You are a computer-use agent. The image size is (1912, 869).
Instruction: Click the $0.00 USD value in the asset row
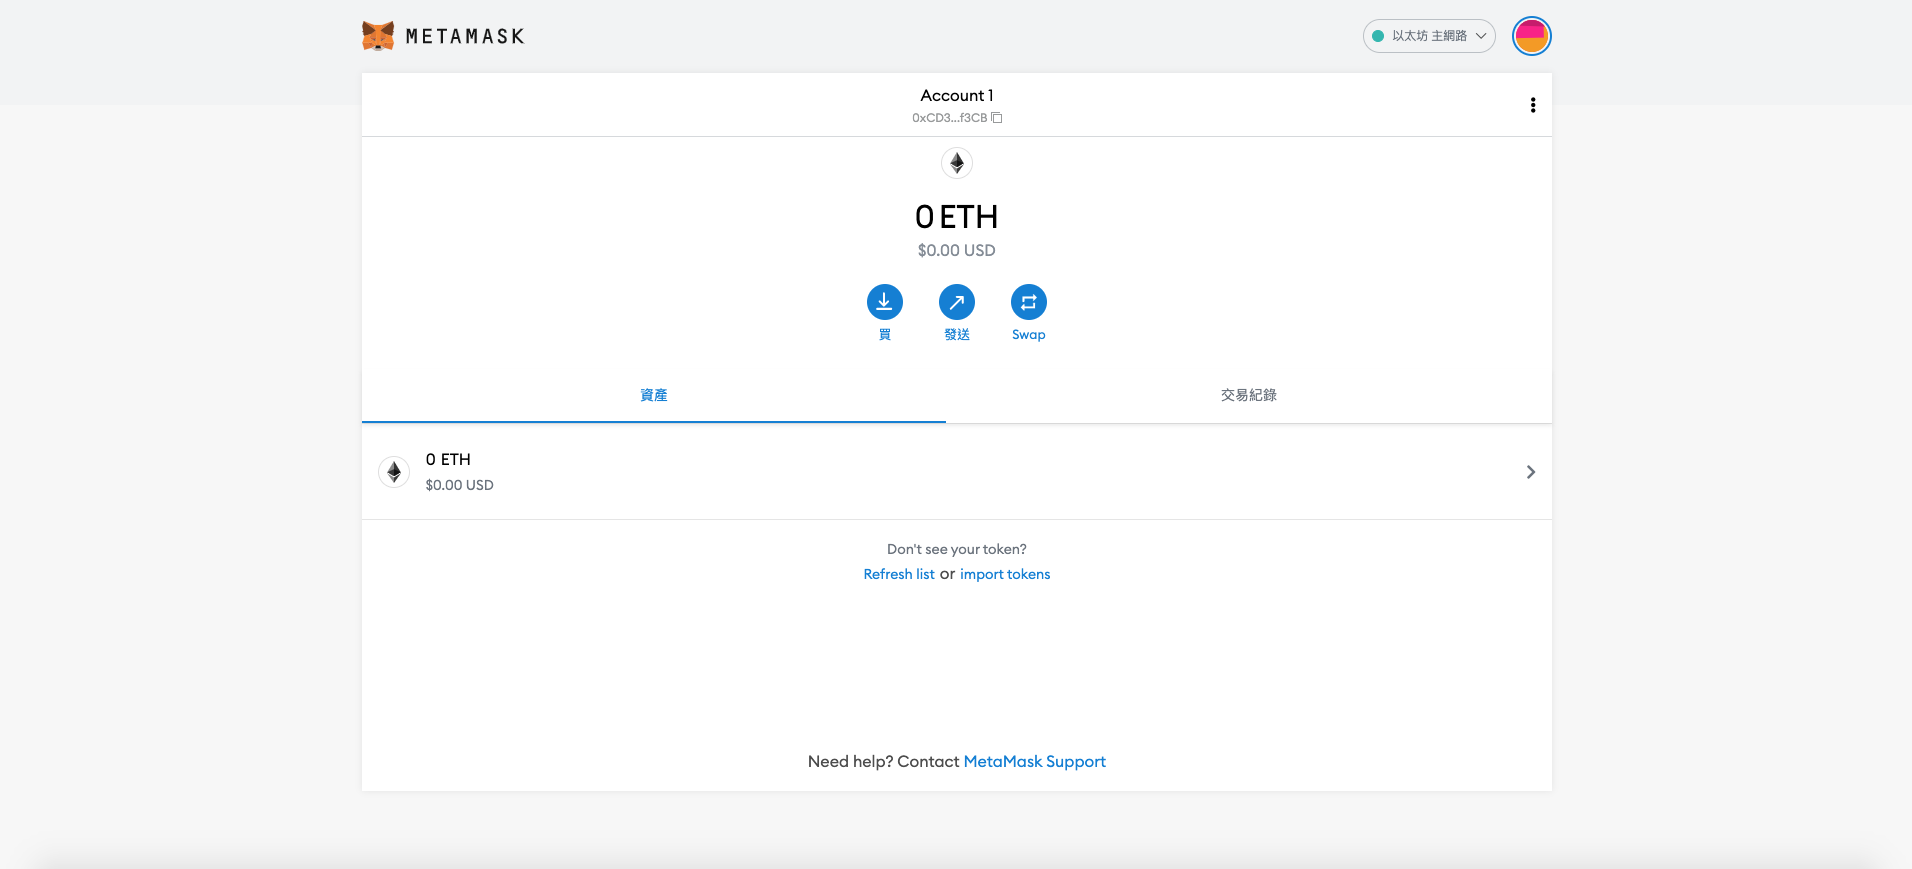460,485
